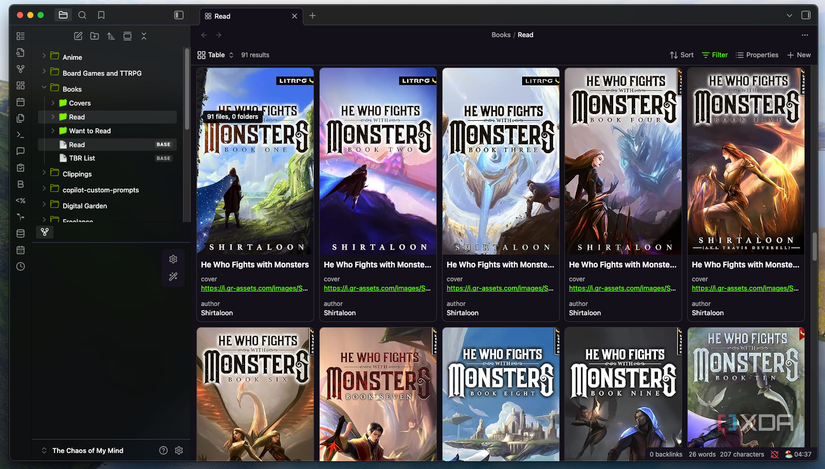825x469 pixels.
Task: Open the Table view dropdown
Action: pyautogui.click(x=216, y=55)
